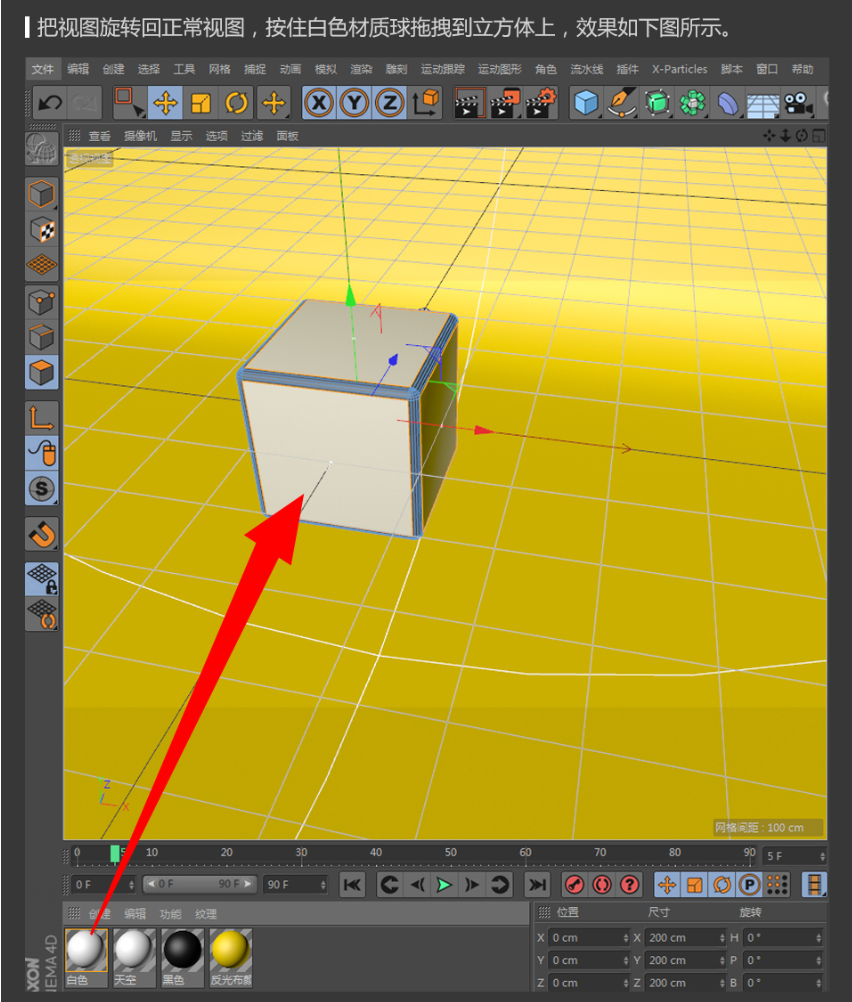The width and height of the screenshot is (852, 1002).
Task: Jump to the end of the timeline
Action: pyautogui.click(x=537, y=884)
